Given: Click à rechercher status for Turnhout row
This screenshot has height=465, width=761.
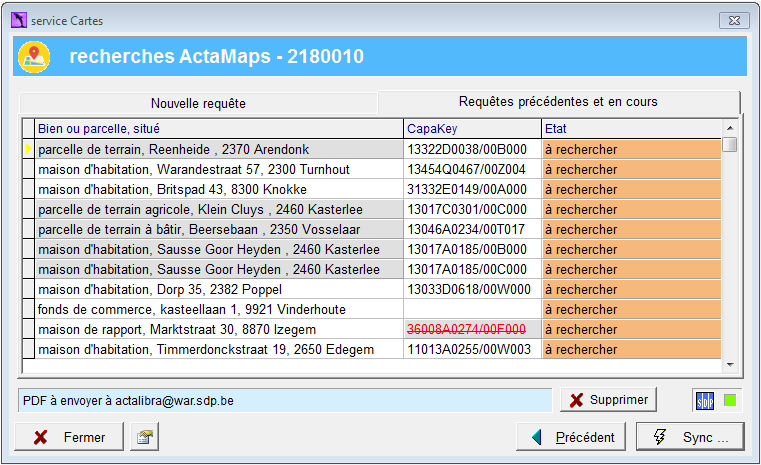Looking at the screenshot, I should click(631, 169).
